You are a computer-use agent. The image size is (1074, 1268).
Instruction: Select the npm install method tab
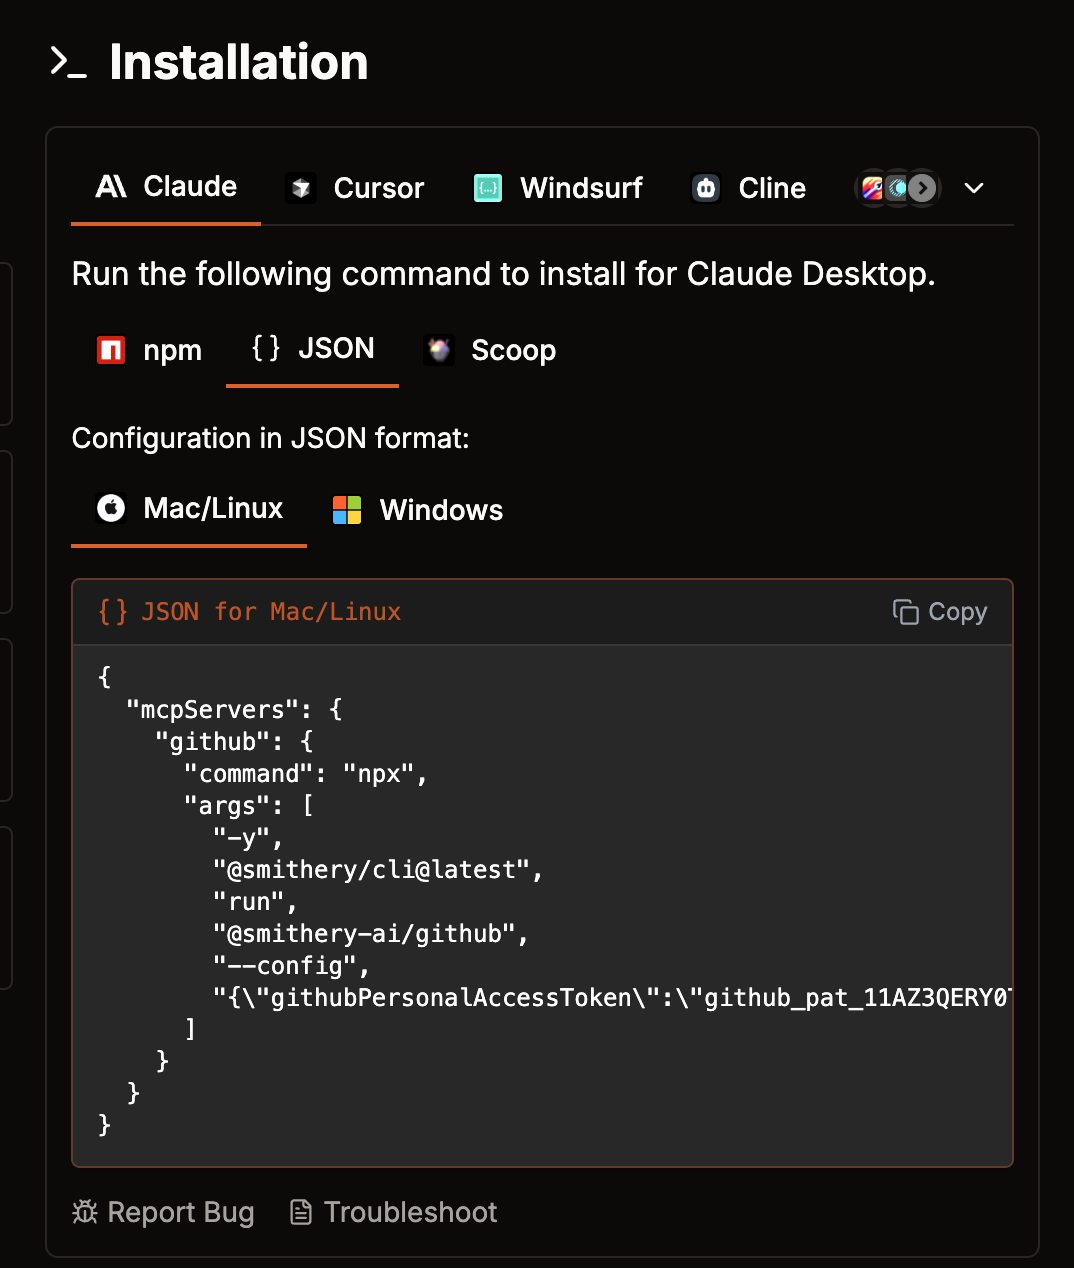pyautogui.click(x=149, y=350)
